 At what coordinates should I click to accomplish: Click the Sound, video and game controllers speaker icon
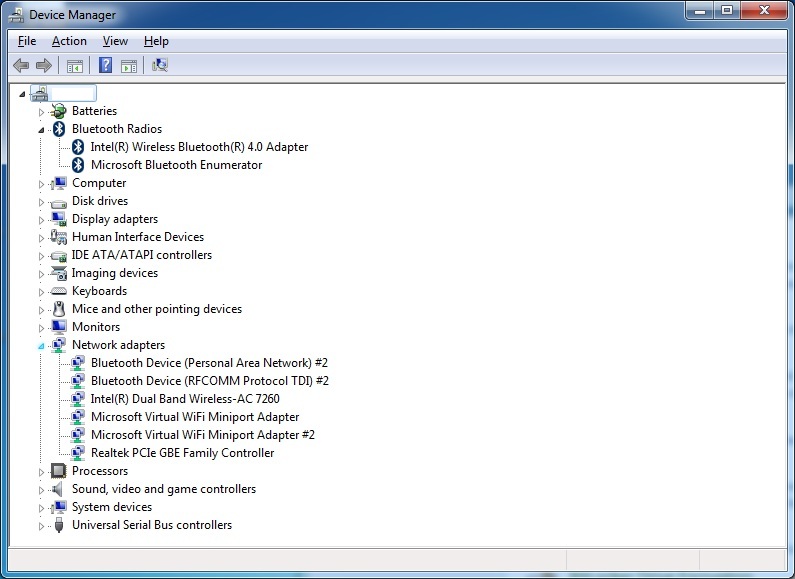point(58,489)
